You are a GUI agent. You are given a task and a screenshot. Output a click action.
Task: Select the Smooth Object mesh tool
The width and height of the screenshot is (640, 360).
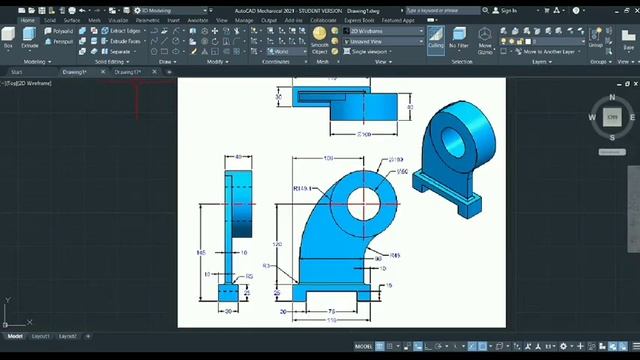point(320,40)
